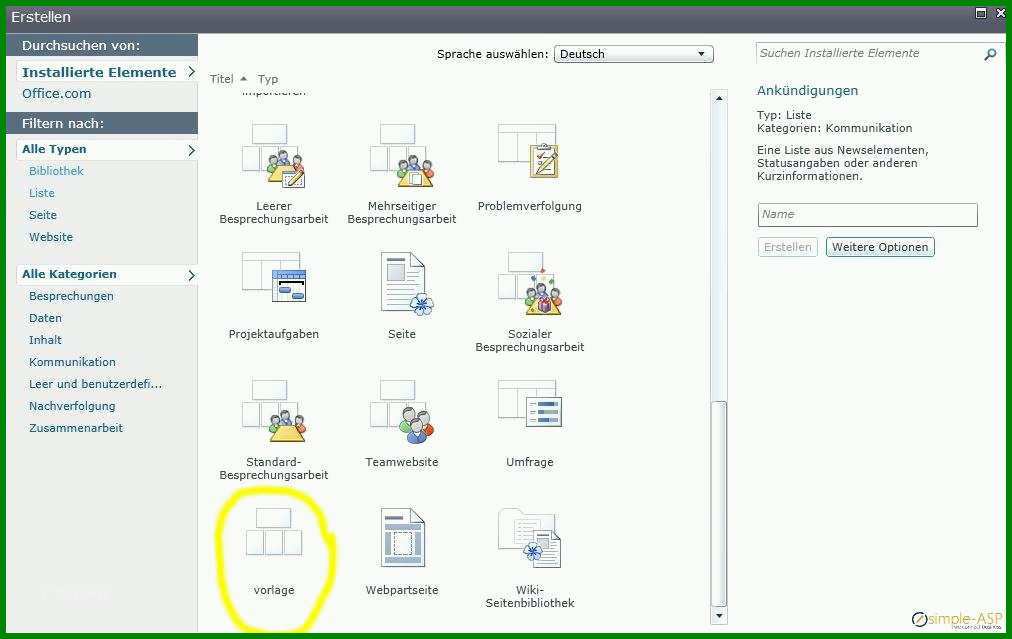
Task: Open the Sprache auswählen dropdown
Action: pyautogui.click(x=634, y=54)
